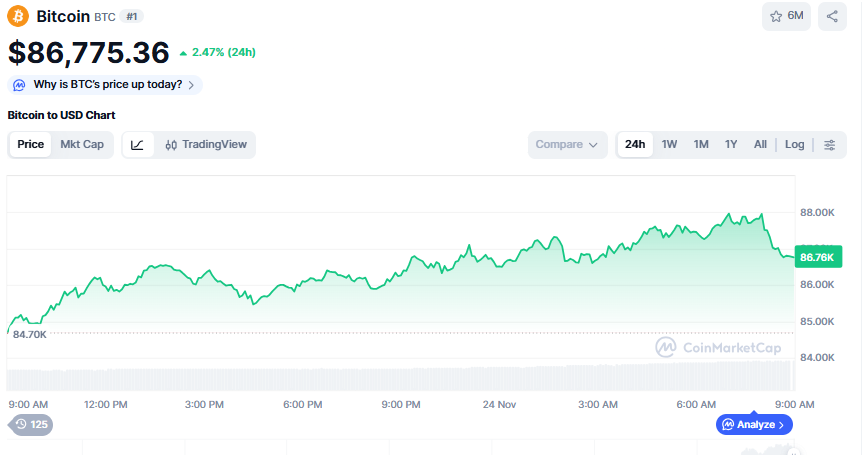Screen dimensions: 862x455
Task: Open chart settings sliders icon
Action: coord(830,145)
